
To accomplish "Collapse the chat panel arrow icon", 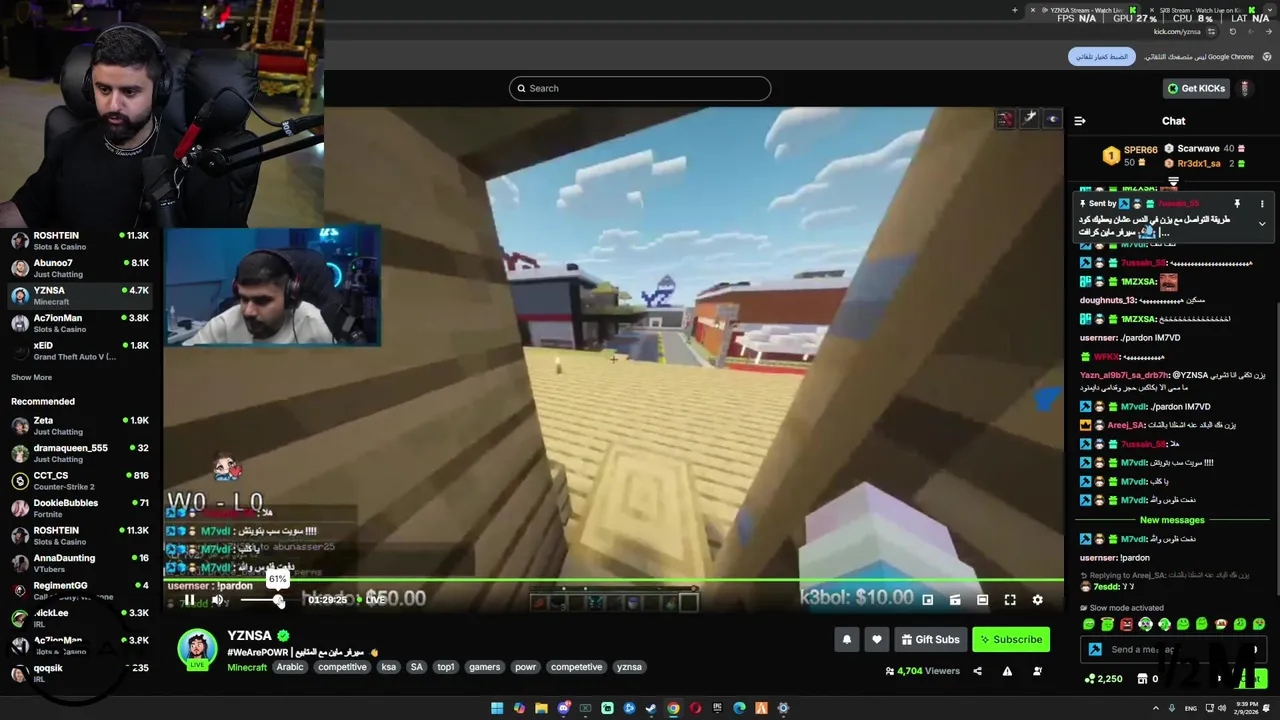I will (1080, 121).
